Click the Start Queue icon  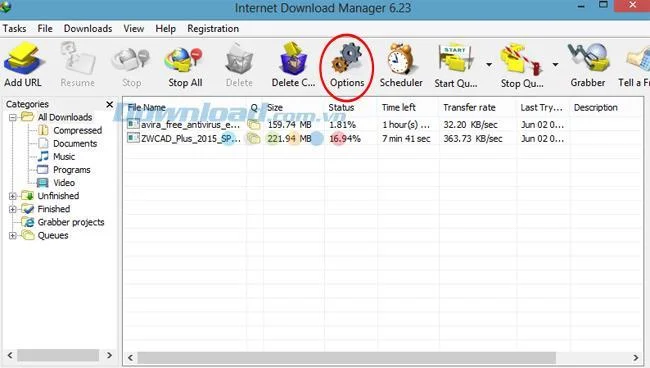[x=456, y=60]
